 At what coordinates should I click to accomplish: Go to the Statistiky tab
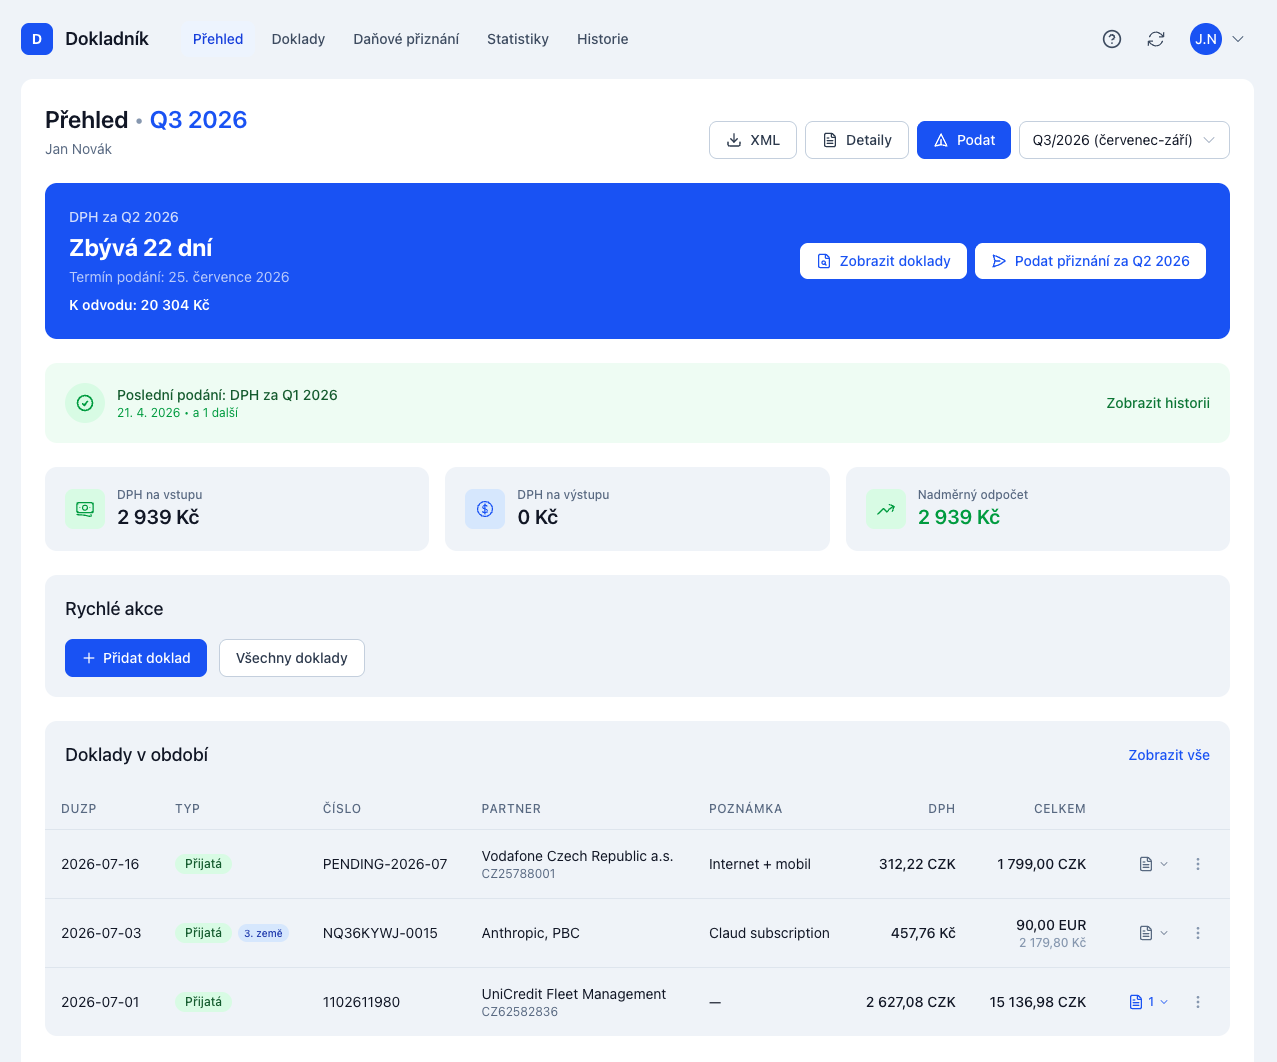(x=518, y=39)
